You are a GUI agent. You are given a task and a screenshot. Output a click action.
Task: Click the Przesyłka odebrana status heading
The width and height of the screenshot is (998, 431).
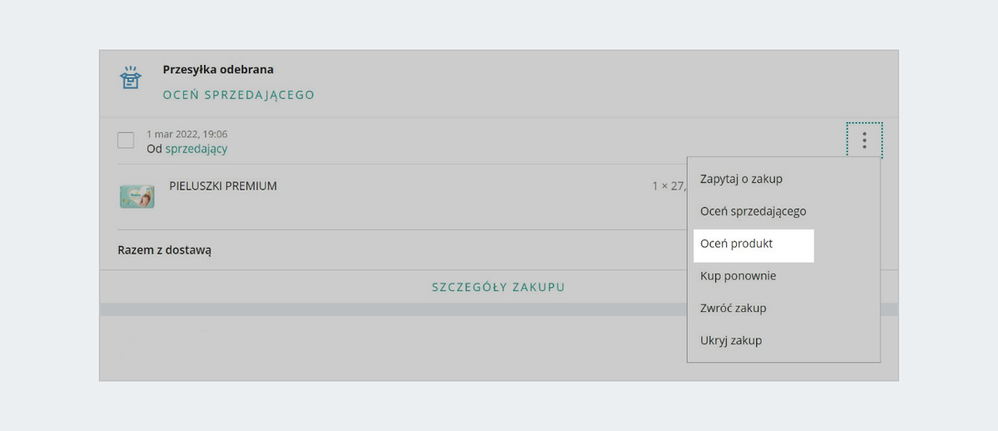coord(218,70)
